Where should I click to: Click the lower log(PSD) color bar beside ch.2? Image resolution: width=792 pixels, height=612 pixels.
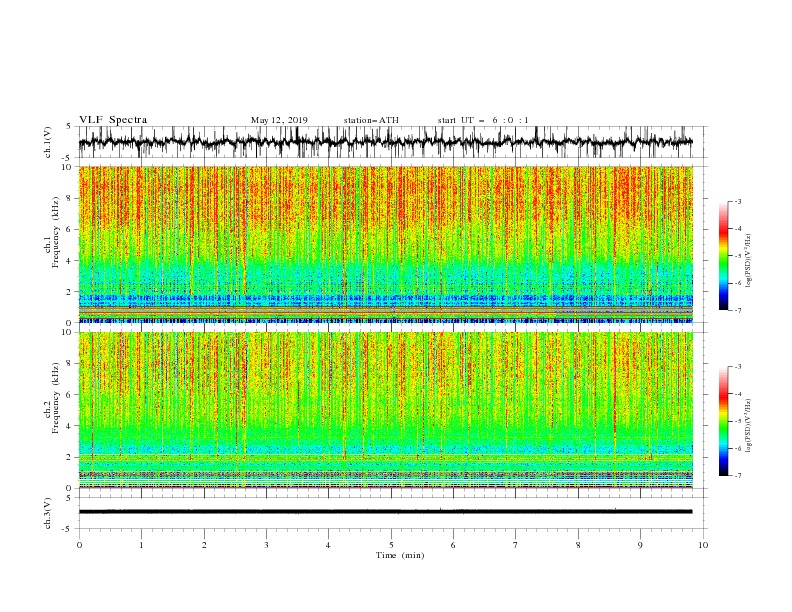(723, 421)
